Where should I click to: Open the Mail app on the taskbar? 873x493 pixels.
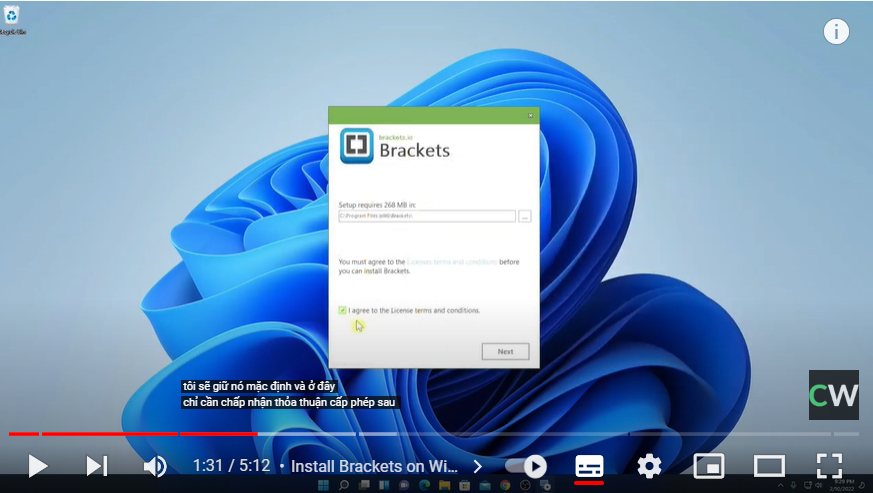[x=484, y=485]
